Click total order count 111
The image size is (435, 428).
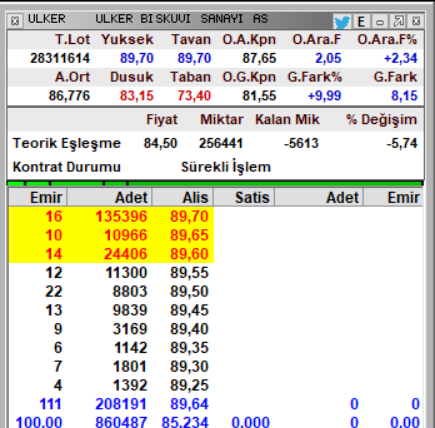coord(50,404)
